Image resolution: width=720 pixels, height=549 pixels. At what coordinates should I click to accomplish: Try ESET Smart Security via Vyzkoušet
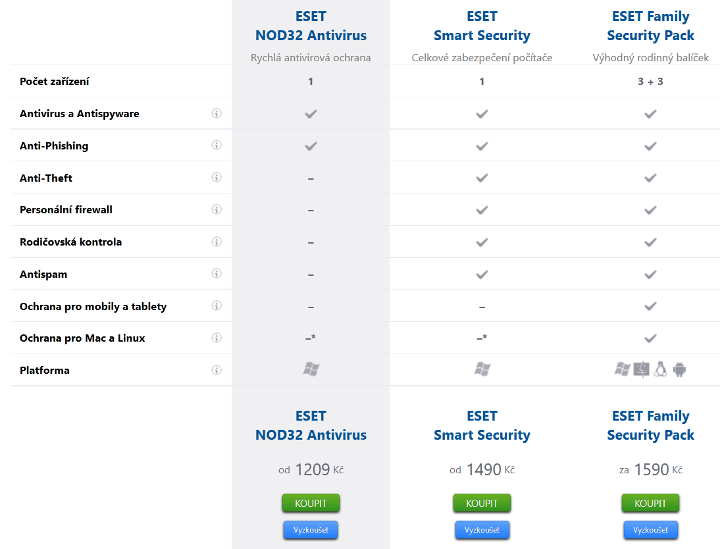coord(481,530)
